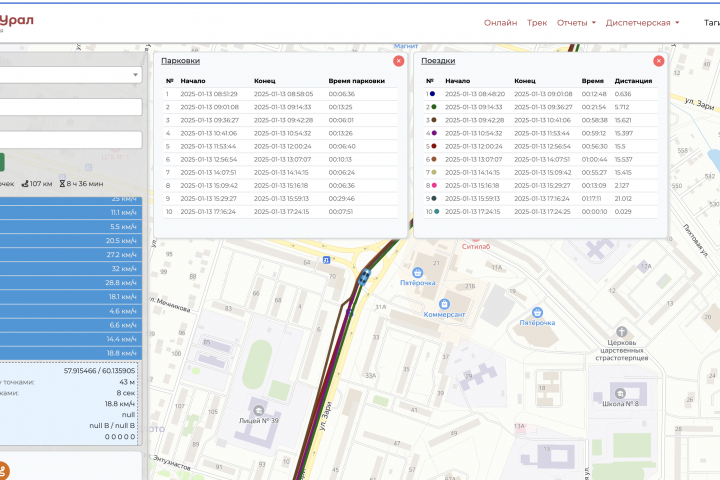Switch to the Онлайн section

(501, 23)
